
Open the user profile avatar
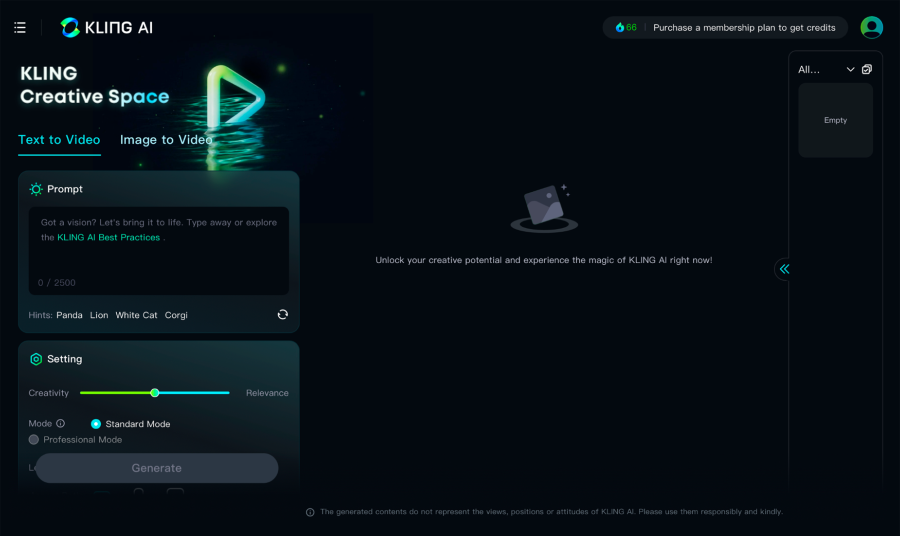(871, 28)
